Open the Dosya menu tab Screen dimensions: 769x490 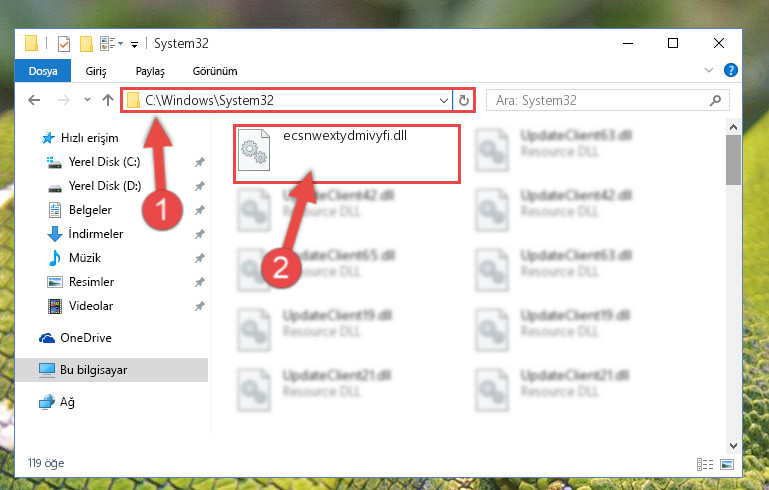click(x=43, y=71)
